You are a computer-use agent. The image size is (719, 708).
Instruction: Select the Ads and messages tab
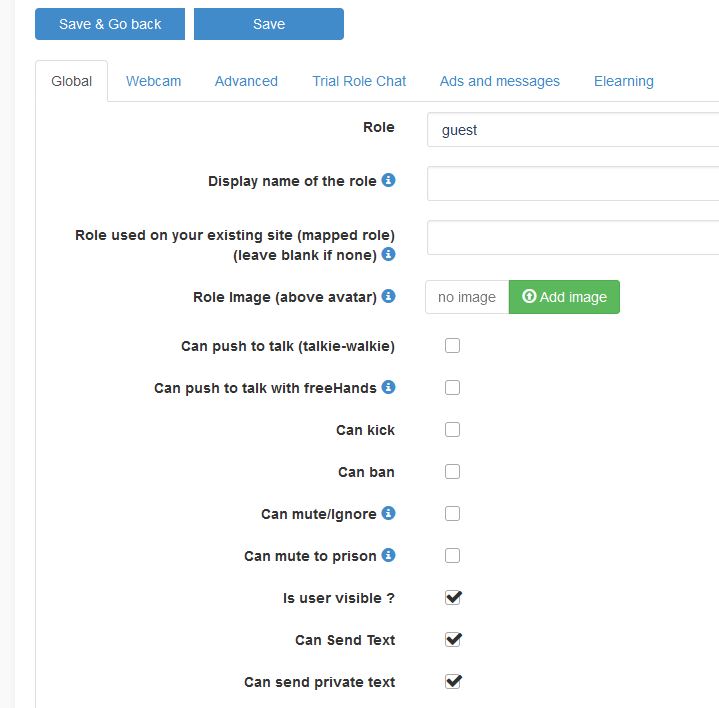coord(500,81)
